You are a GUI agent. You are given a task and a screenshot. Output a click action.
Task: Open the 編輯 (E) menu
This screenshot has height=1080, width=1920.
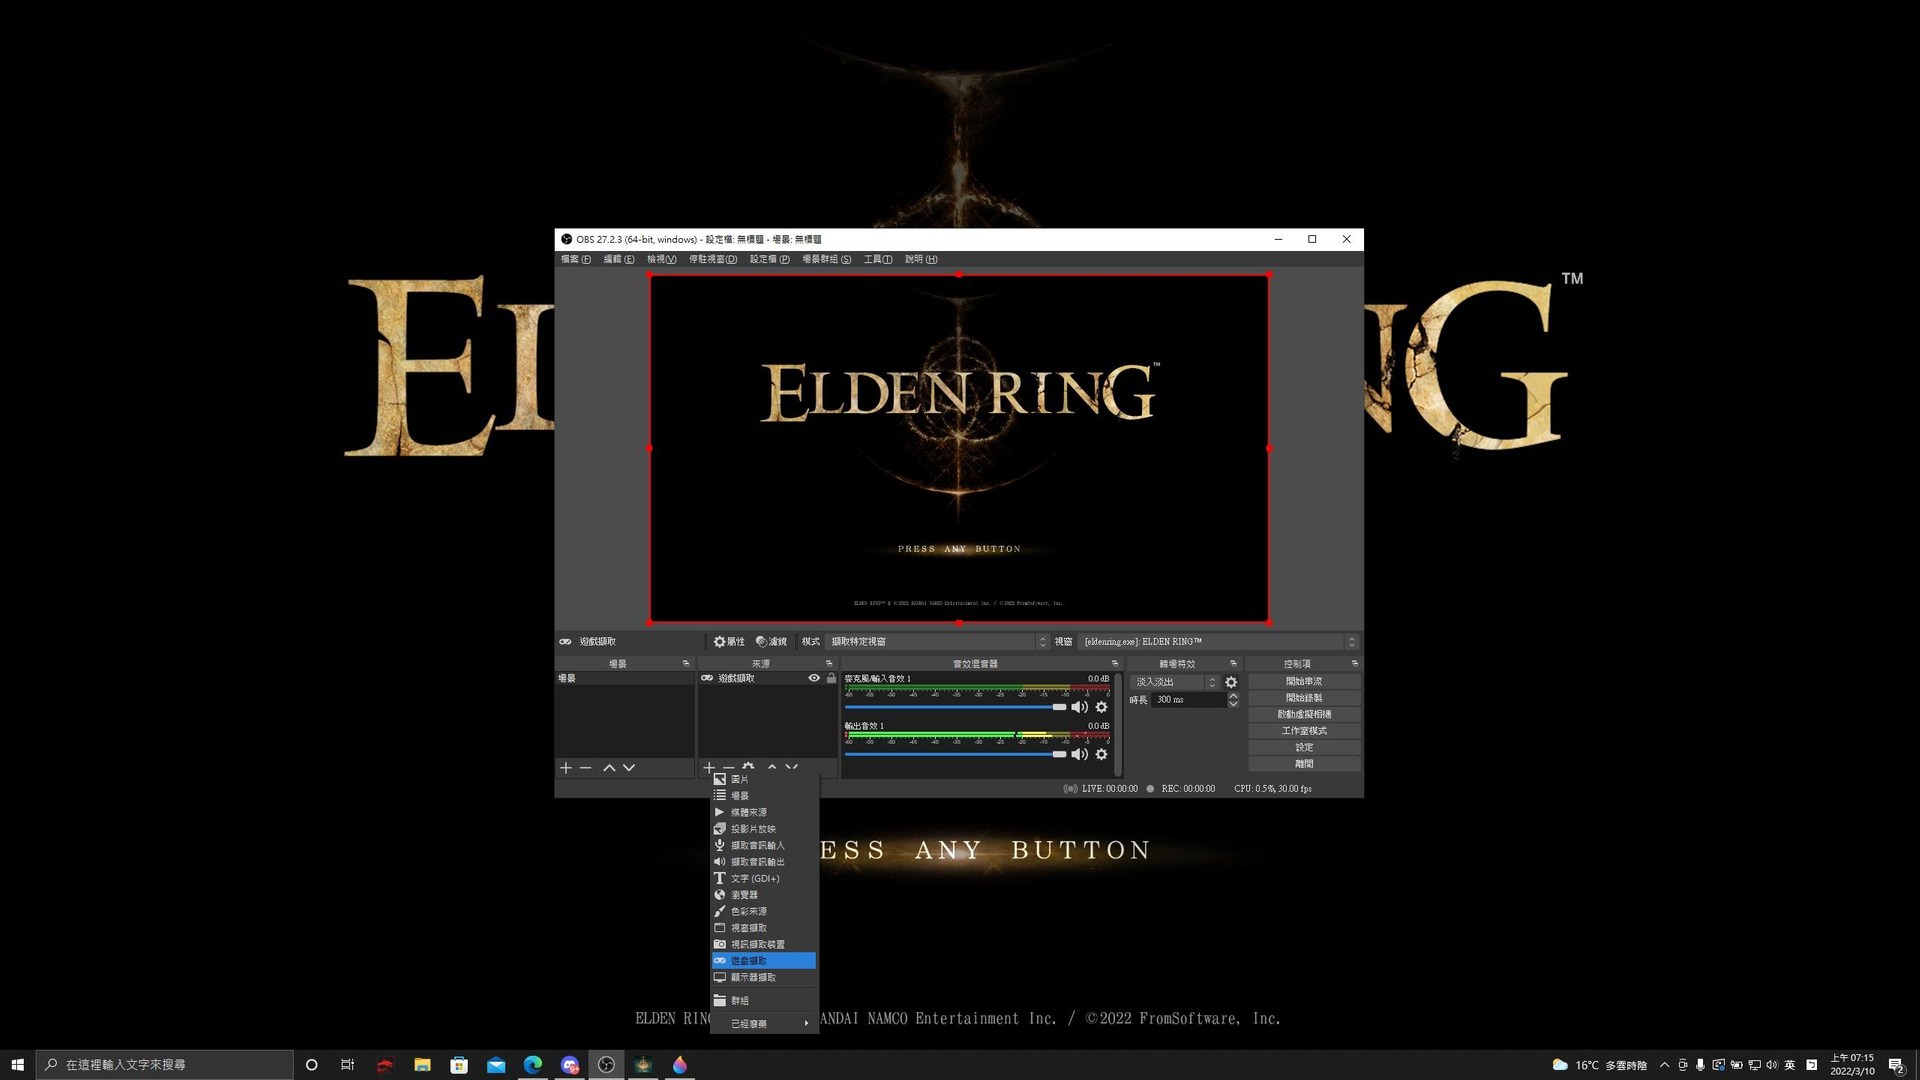click(x=619, y=259)
